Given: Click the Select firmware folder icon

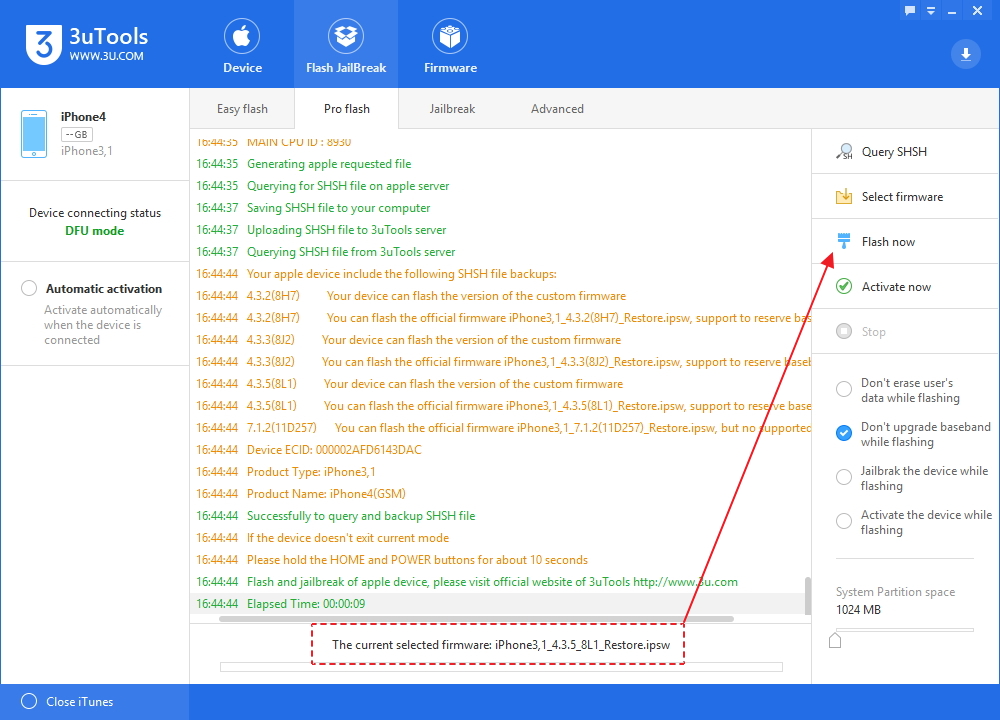Looking at the screenshot, I should click(844, 196).
